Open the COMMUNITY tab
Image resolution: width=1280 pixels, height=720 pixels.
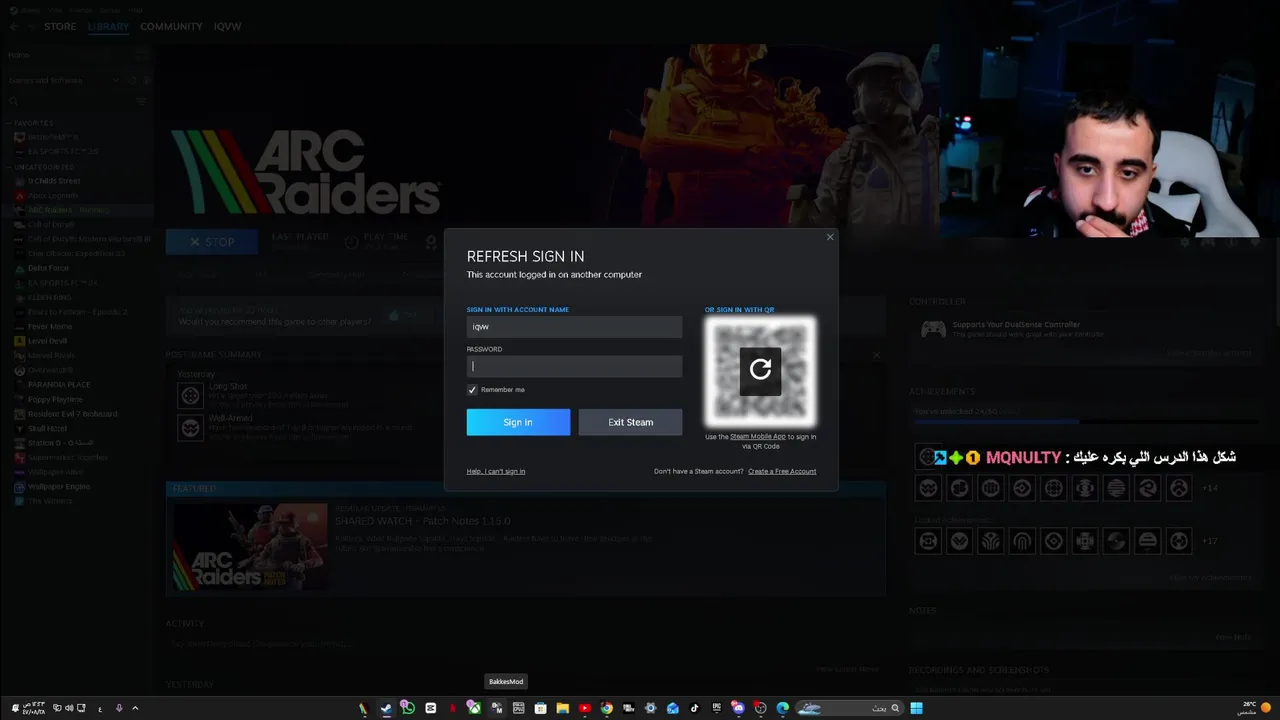pyautogui.click(x=171, y=26)
